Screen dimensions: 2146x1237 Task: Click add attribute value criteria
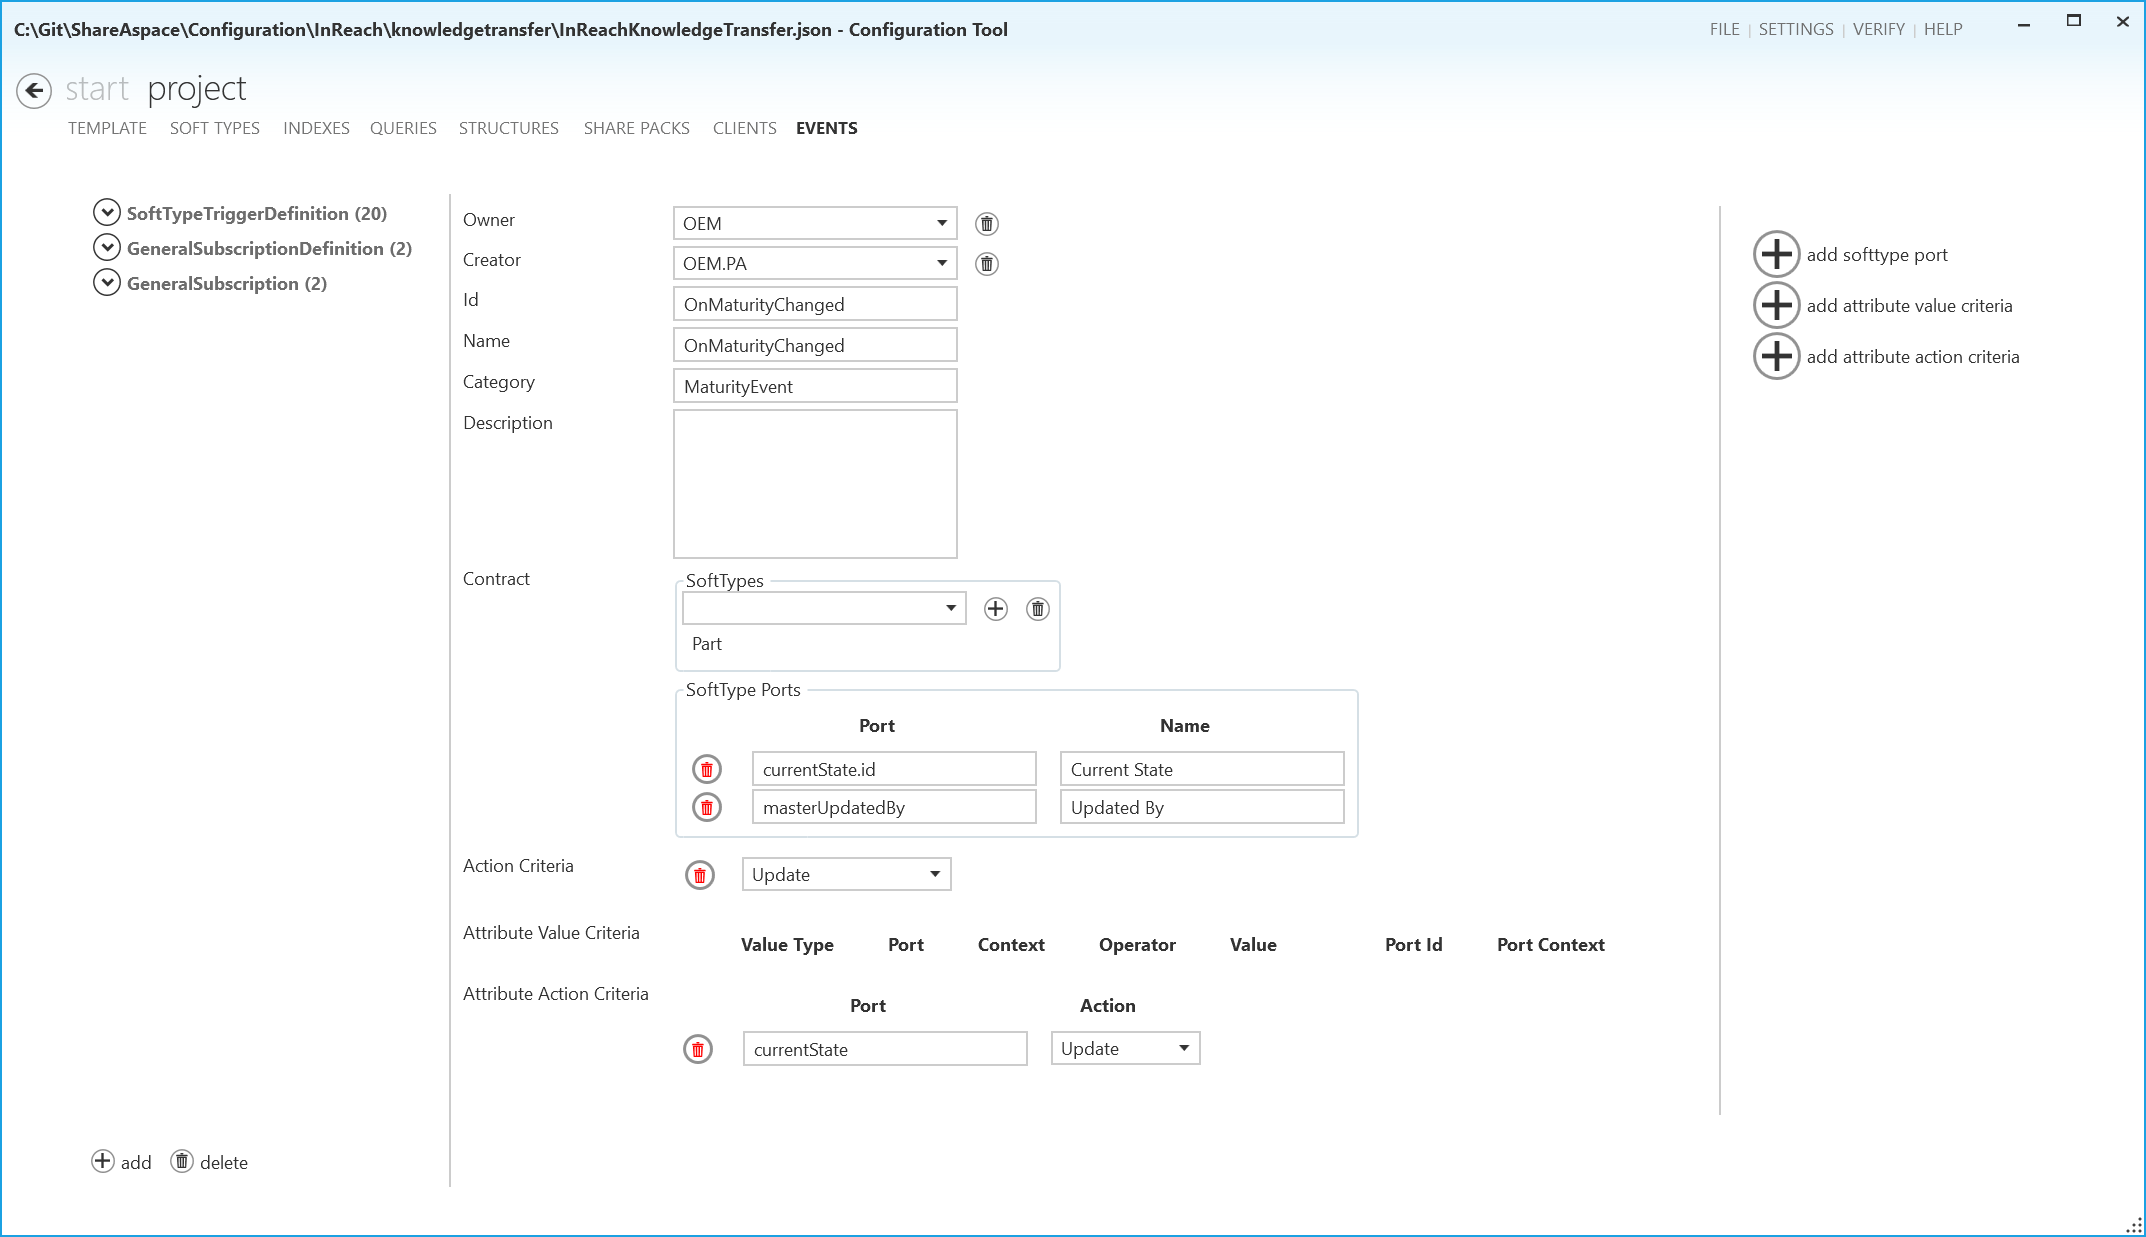pos(1776,306)
